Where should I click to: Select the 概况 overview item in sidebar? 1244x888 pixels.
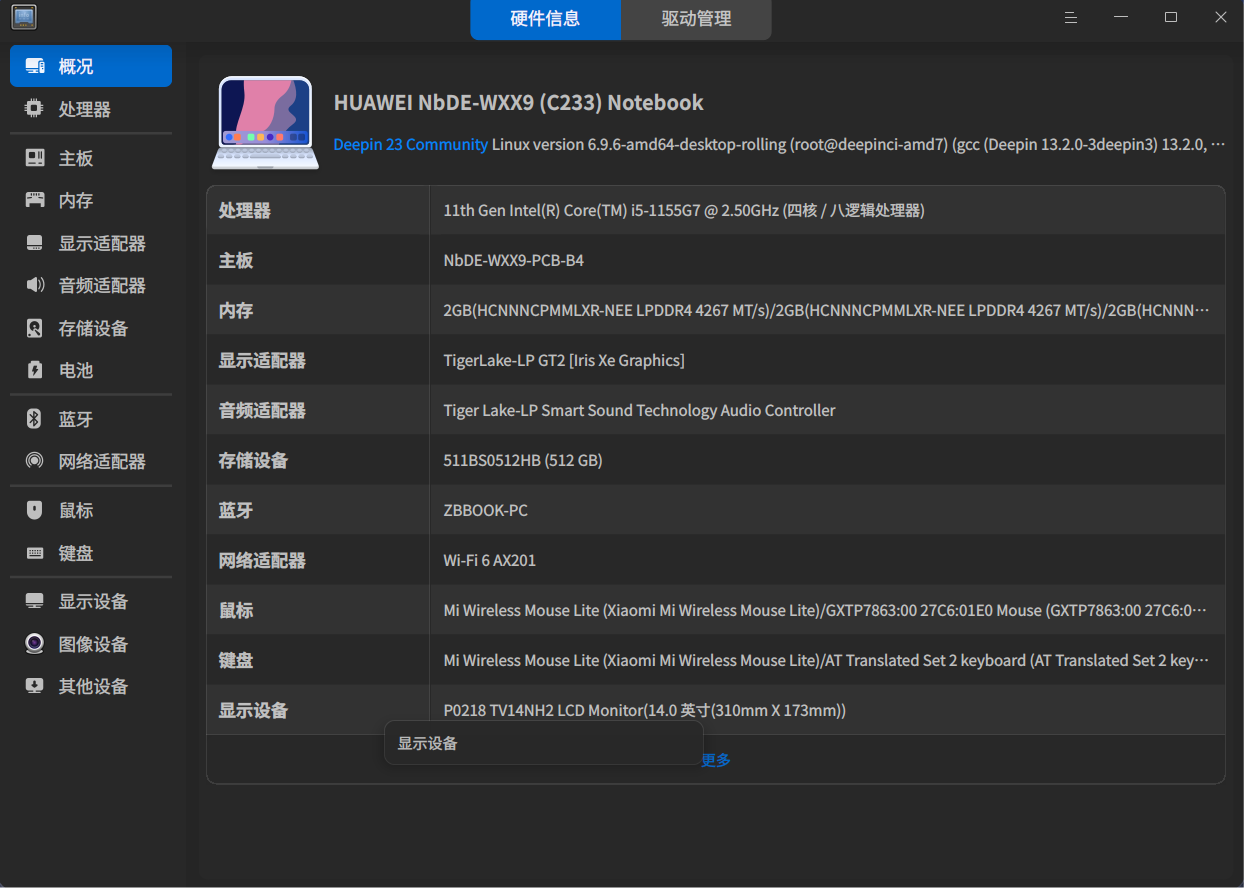(x=91, y=66)
